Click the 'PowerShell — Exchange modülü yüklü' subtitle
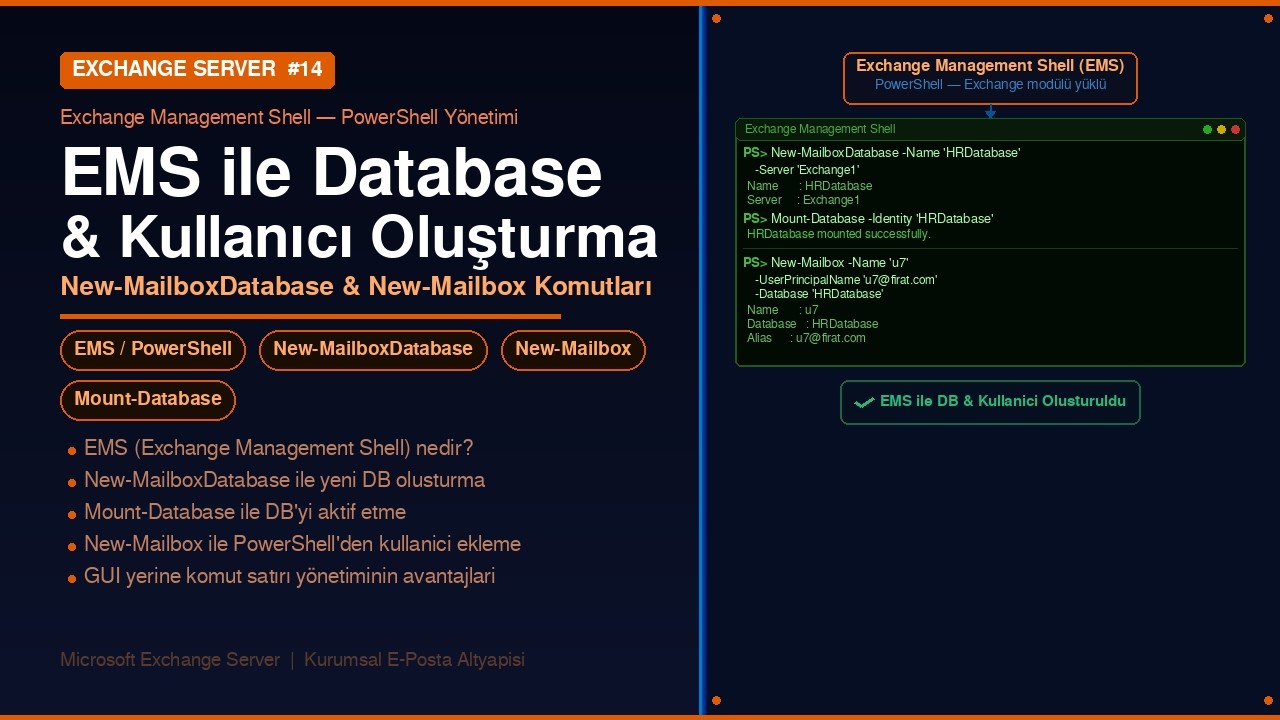The height and width of the screenshot is (720, 1280). pyautogui.click(x=990, y=85)
